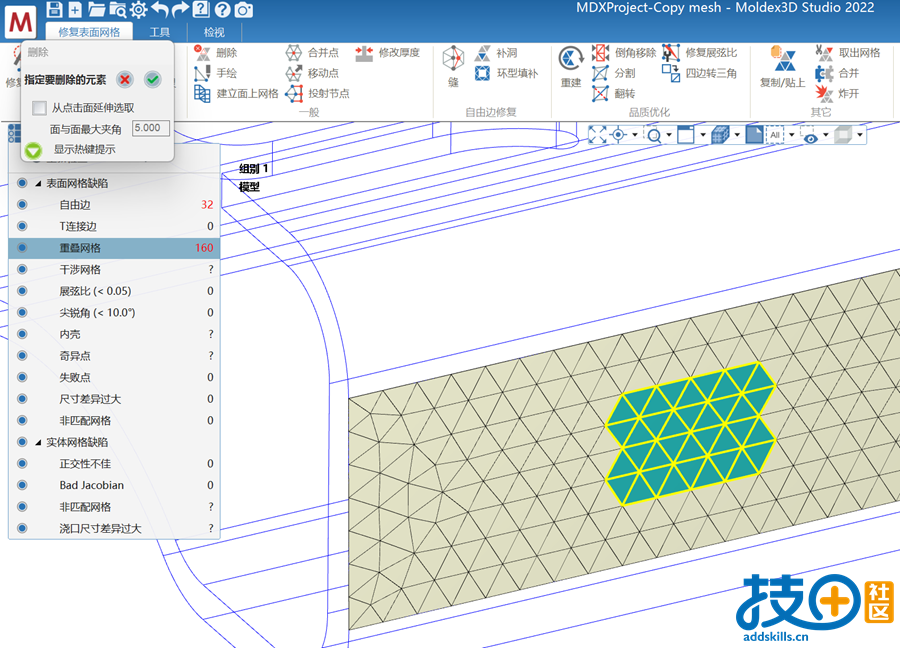The image size is (900, 648).
Task: Select the 环型填补 tool
Action: tap(506, 73)
